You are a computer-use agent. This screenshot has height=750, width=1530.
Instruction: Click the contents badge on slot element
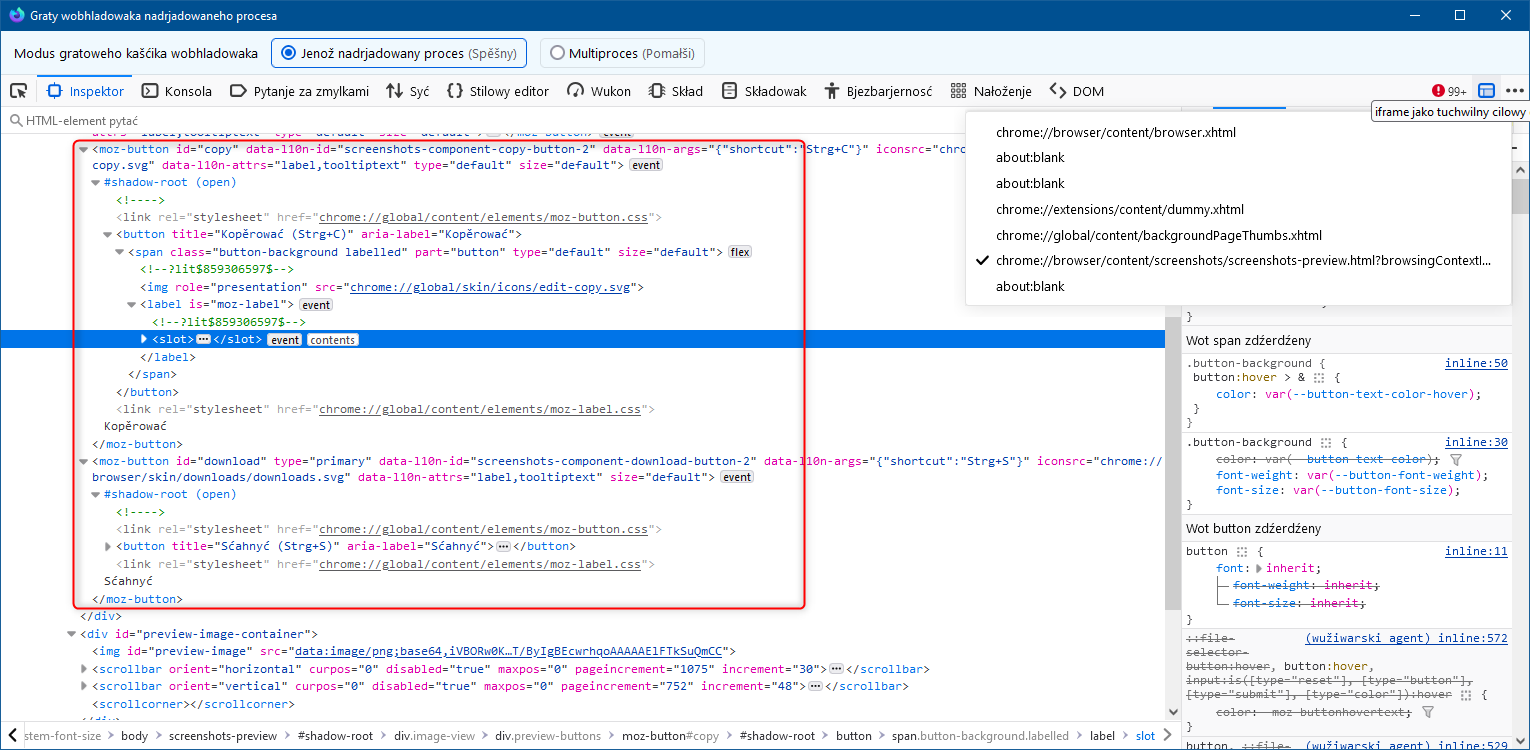coord(332,340)
